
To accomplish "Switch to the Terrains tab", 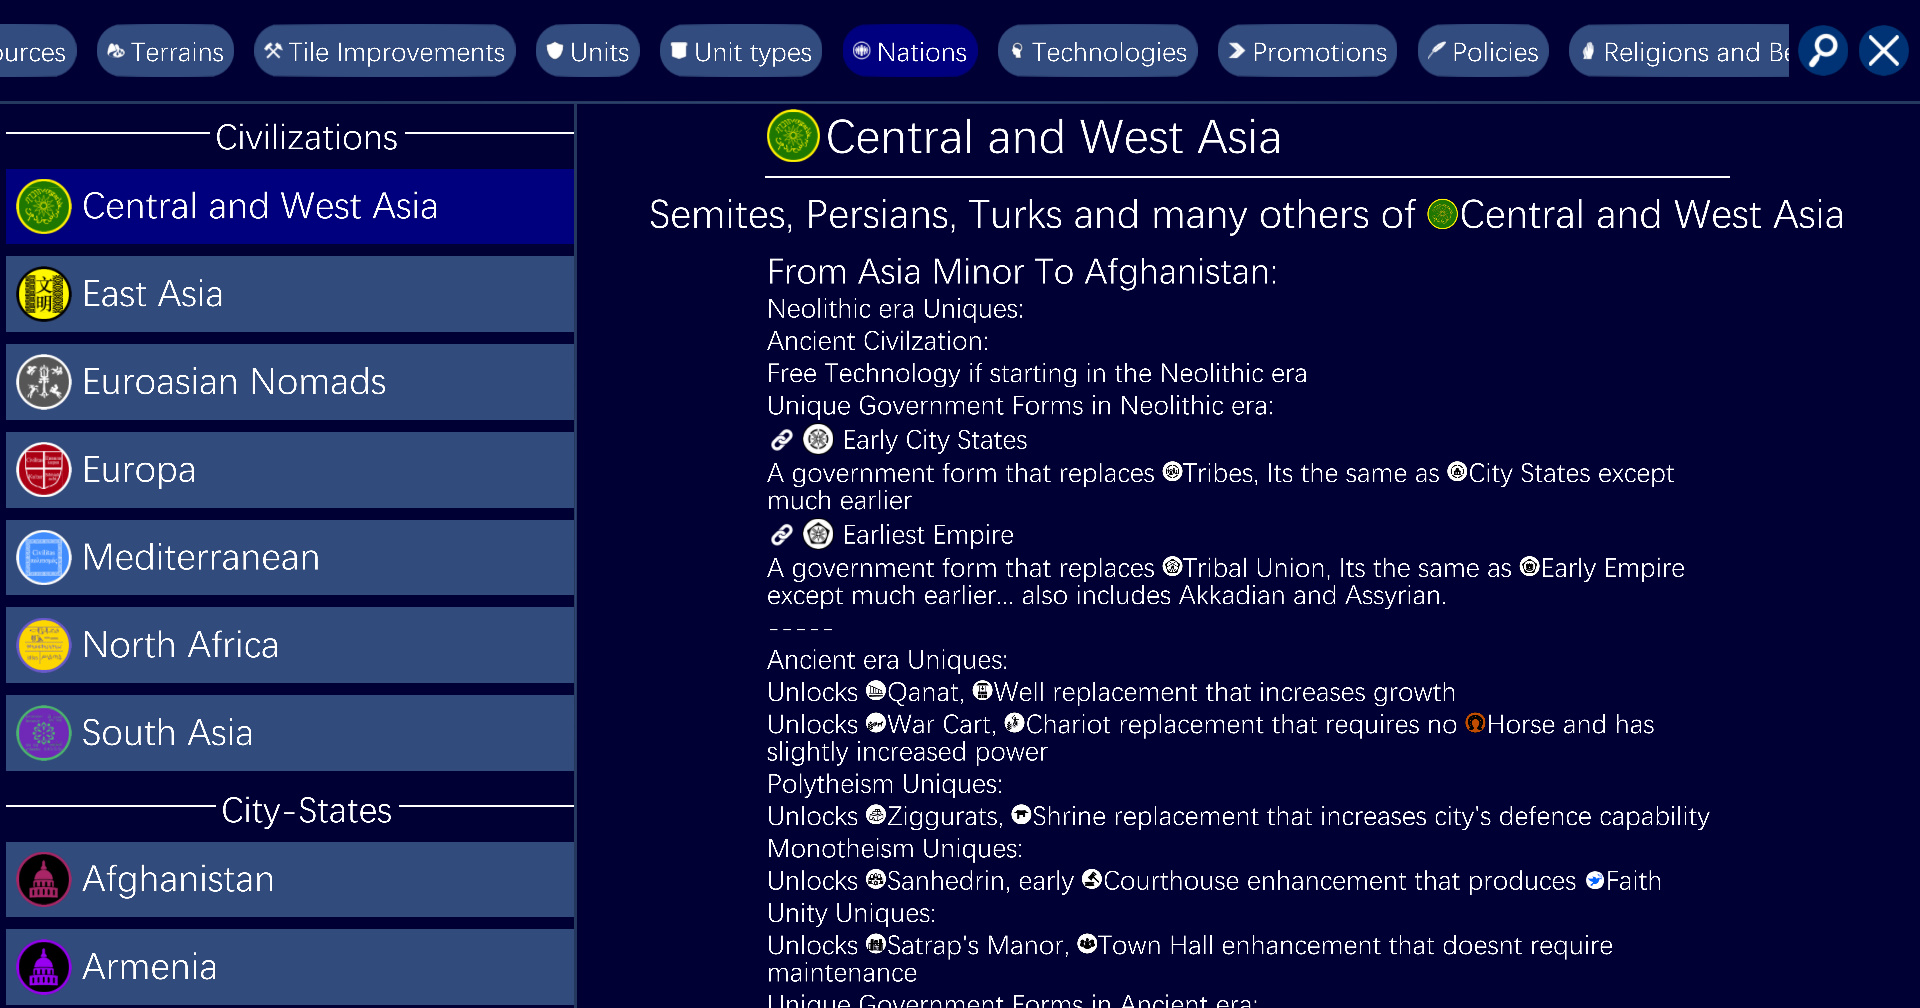I will pyautogui.click(x=165, y=51).
